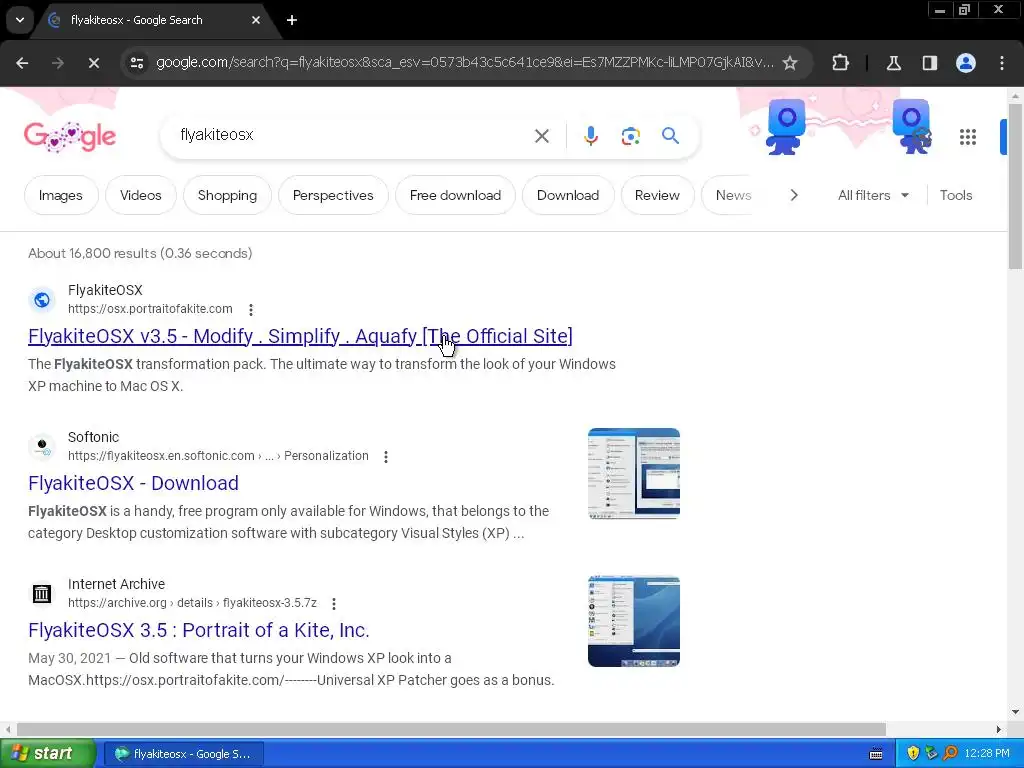Click the keyboard tray icon
The width and height of the screenshot is (1024, 768).
pos(876,754)
